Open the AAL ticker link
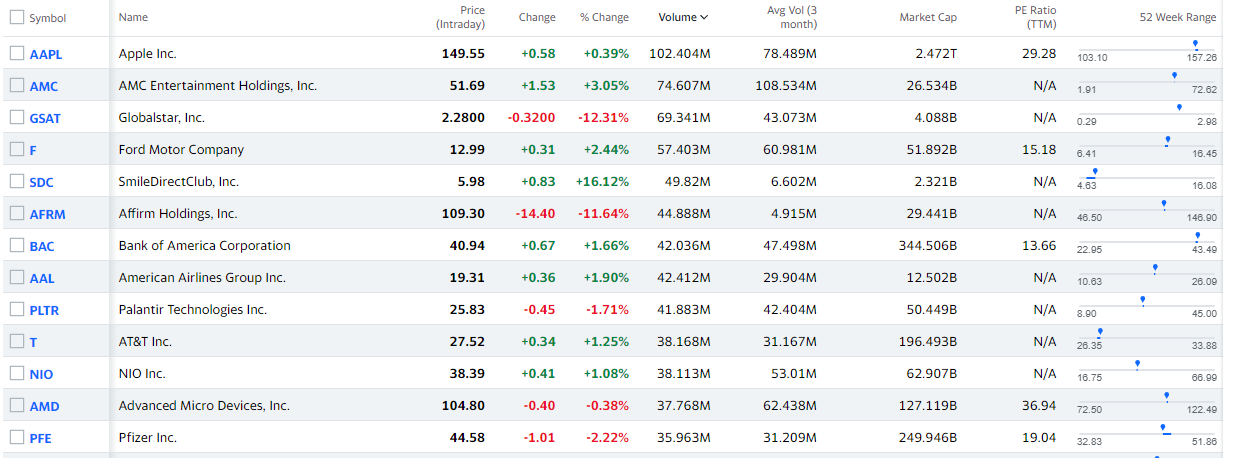 pyautogui.click(x=42, y=278)
